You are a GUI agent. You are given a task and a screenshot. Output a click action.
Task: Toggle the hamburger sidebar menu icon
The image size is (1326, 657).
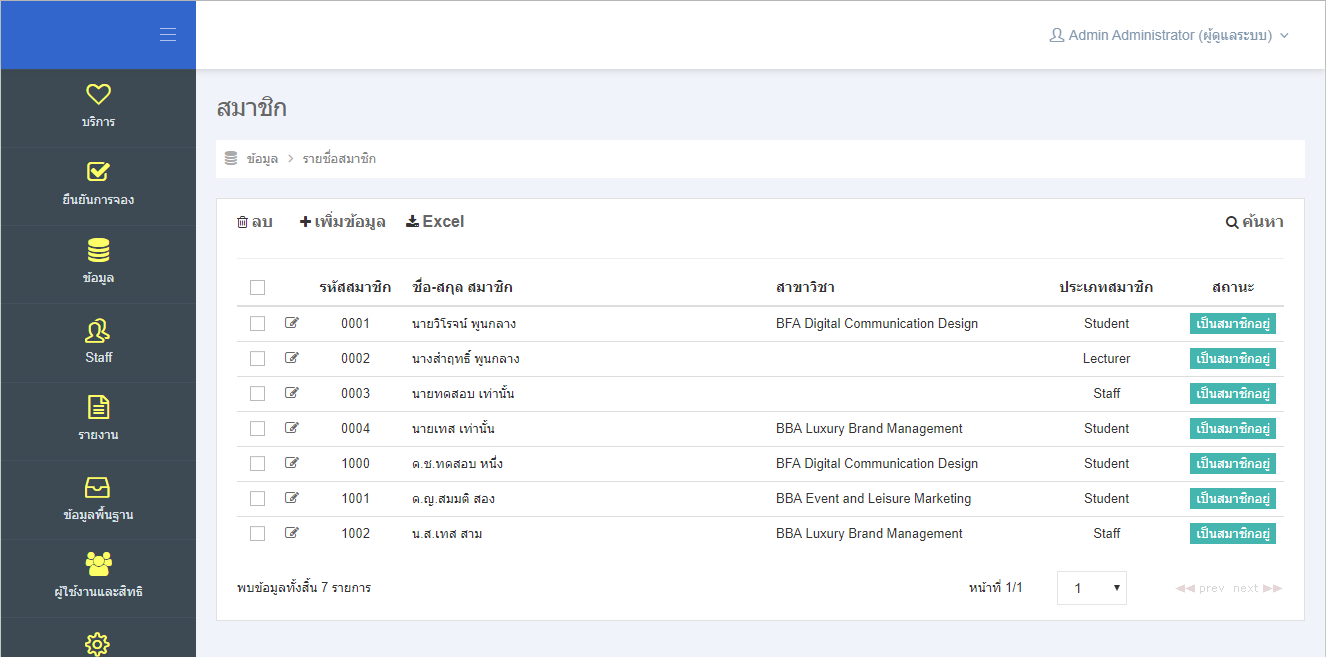point(168,35)
